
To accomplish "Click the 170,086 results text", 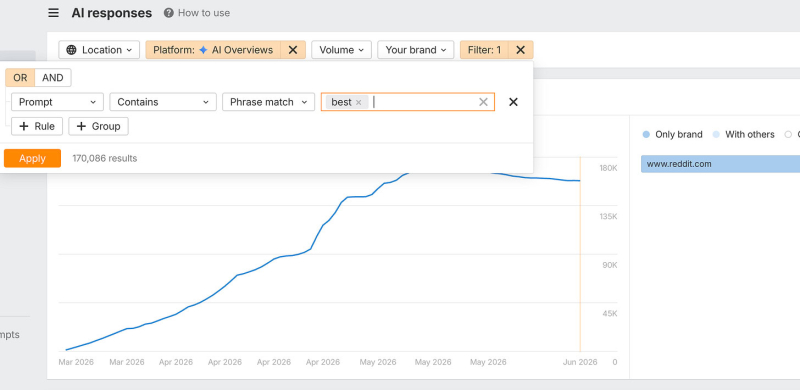I will 105,158.
